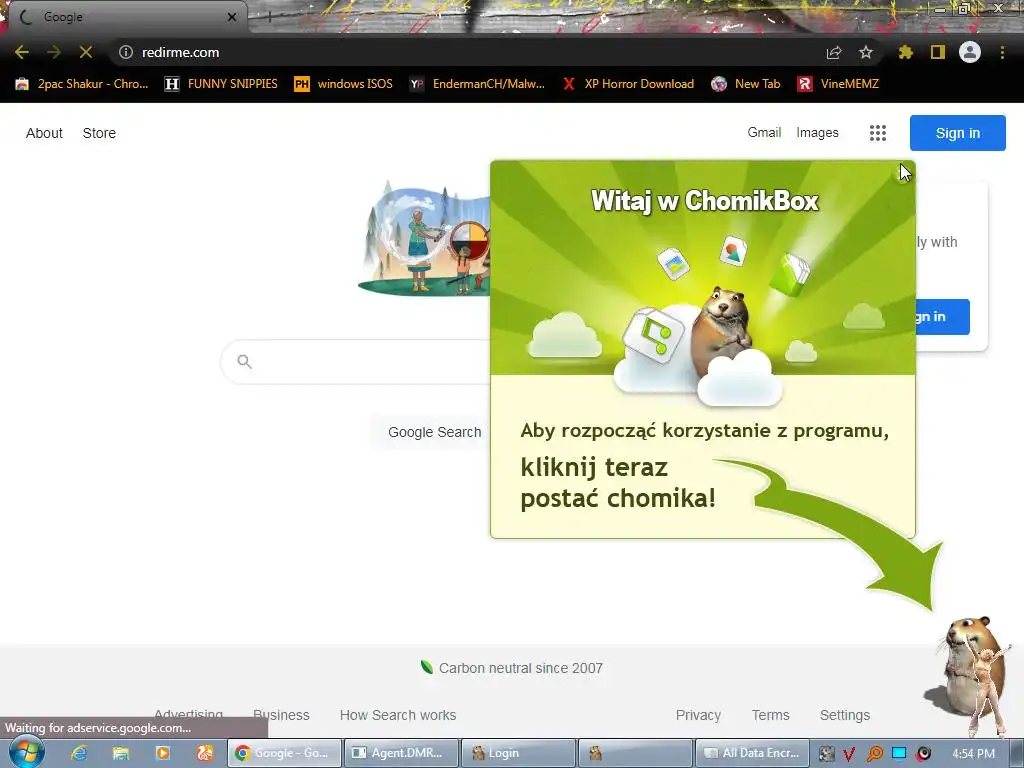The image size is (1024, 768).
Task: Switch to unlabeled hamster taskbar window
Action: coord(635,753)
